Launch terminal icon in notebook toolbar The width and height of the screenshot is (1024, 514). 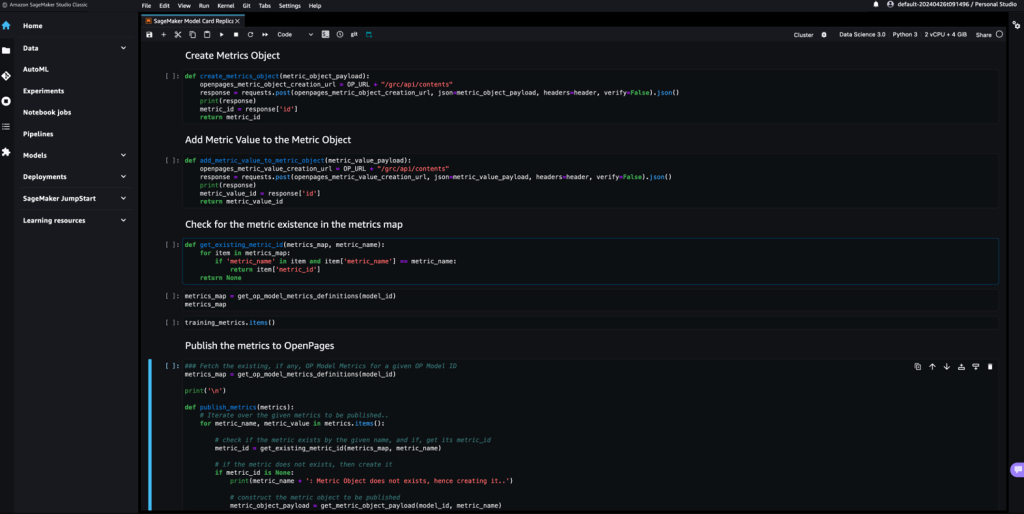coord(325,35)
